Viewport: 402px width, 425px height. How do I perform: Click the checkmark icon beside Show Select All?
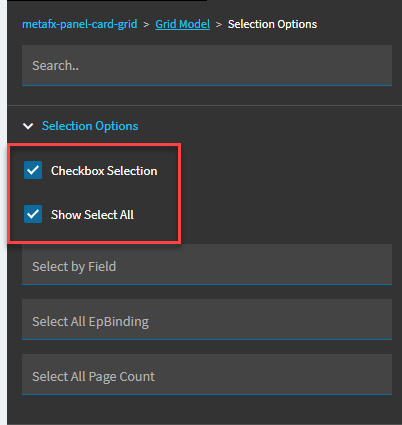point(33,214)
